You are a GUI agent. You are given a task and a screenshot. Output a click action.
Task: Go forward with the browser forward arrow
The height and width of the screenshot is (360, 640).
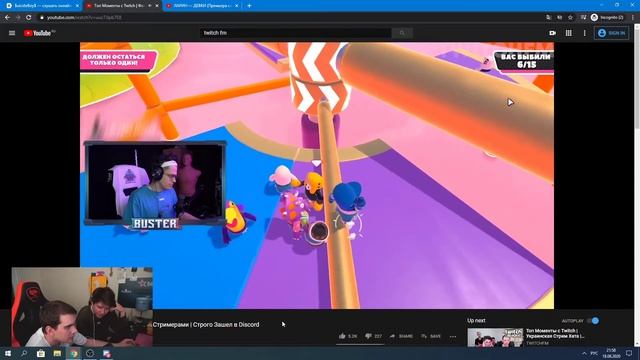tap(18, 18)
